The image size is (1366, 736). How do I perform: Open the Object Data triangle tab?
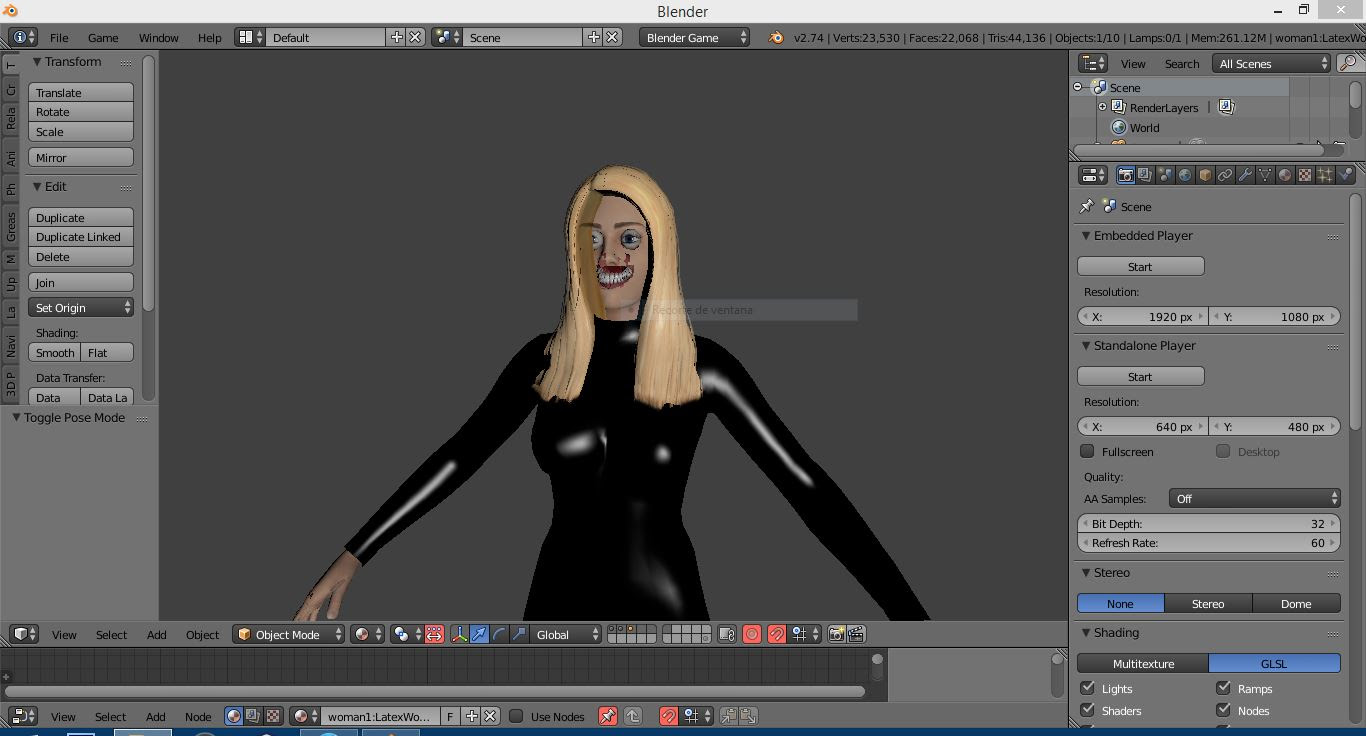click(x=1265, y=175)
